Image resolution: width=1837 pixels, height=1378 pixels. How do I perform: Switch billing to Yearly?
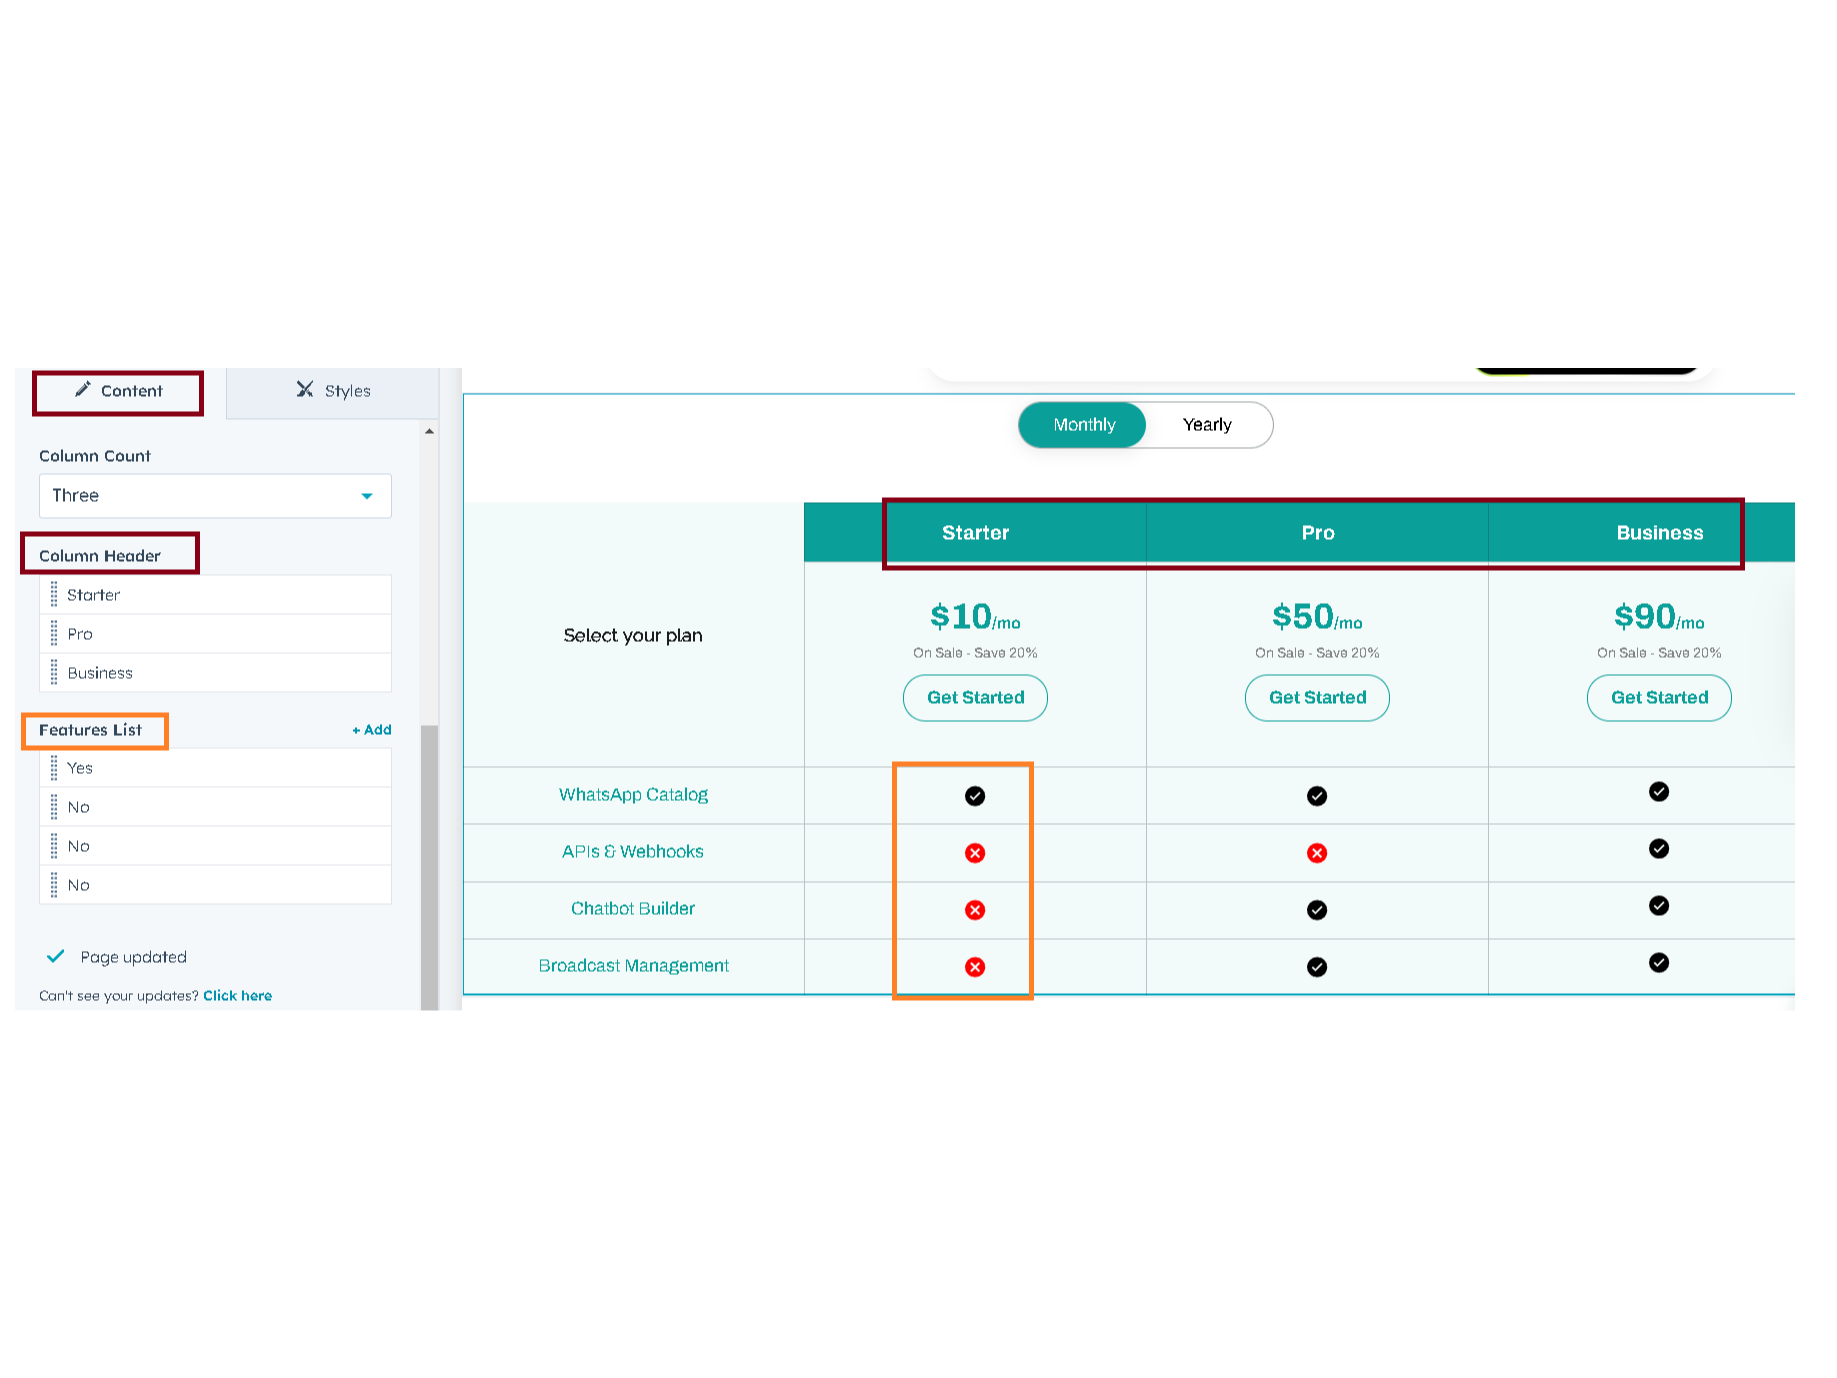[x=1207, y=424]
